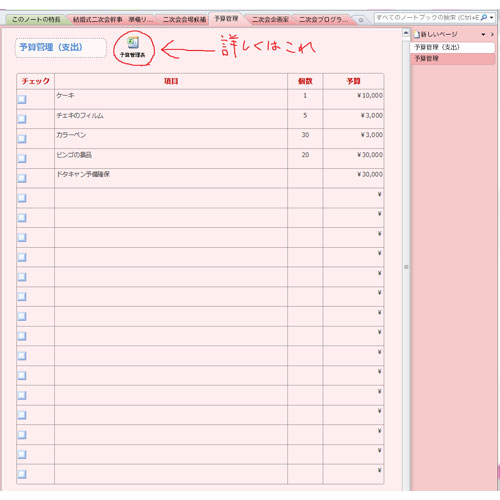This screenshot has width=500, height=500.
Task: Open the search scope dropdown arrow
Action: pos(492,17)
